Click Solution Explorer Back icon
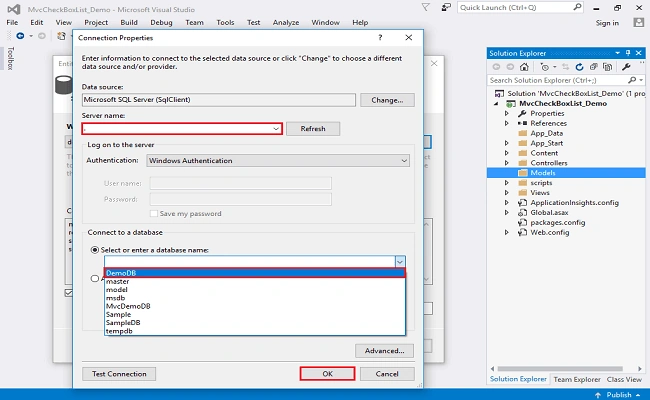Screen dimensions: 650x400 (x=496, y=67)
